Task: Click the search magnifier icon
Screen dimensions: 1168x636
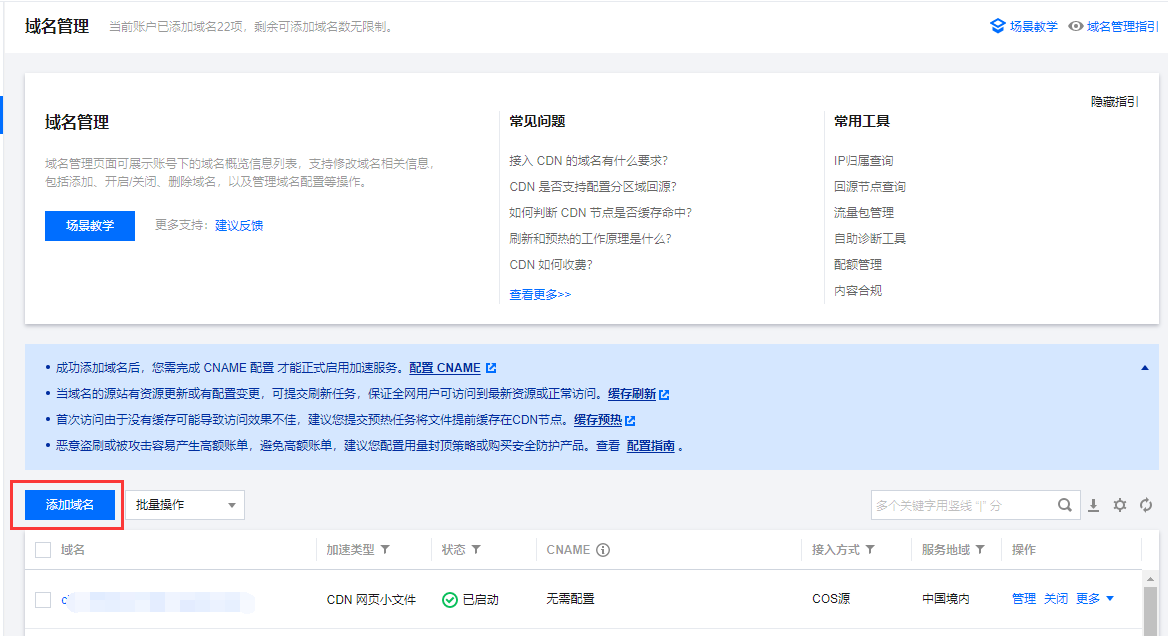Action: tap(1066, 505)
